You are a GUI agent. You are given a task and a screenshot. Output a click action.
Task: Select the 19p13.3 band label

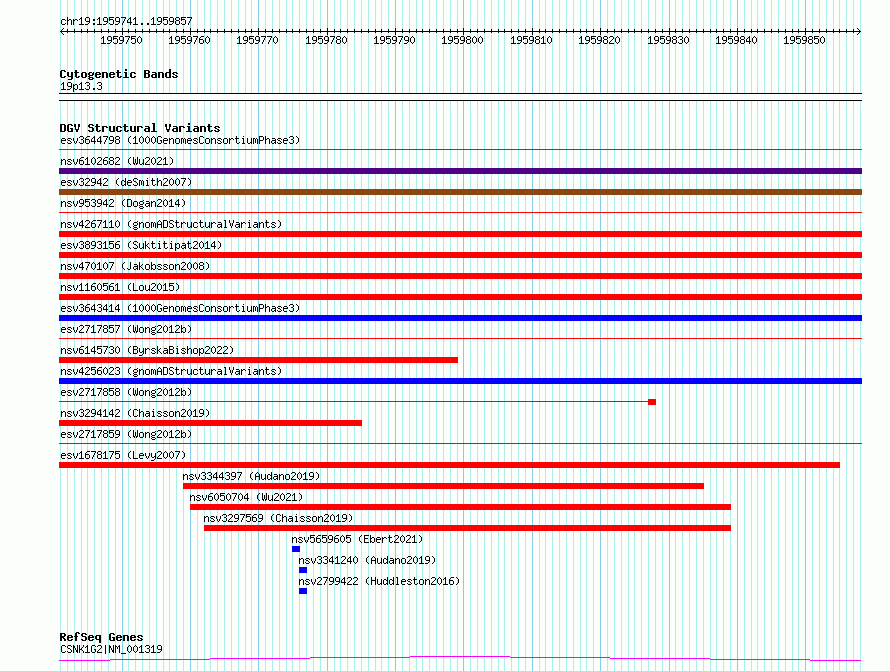click(81, 86)
